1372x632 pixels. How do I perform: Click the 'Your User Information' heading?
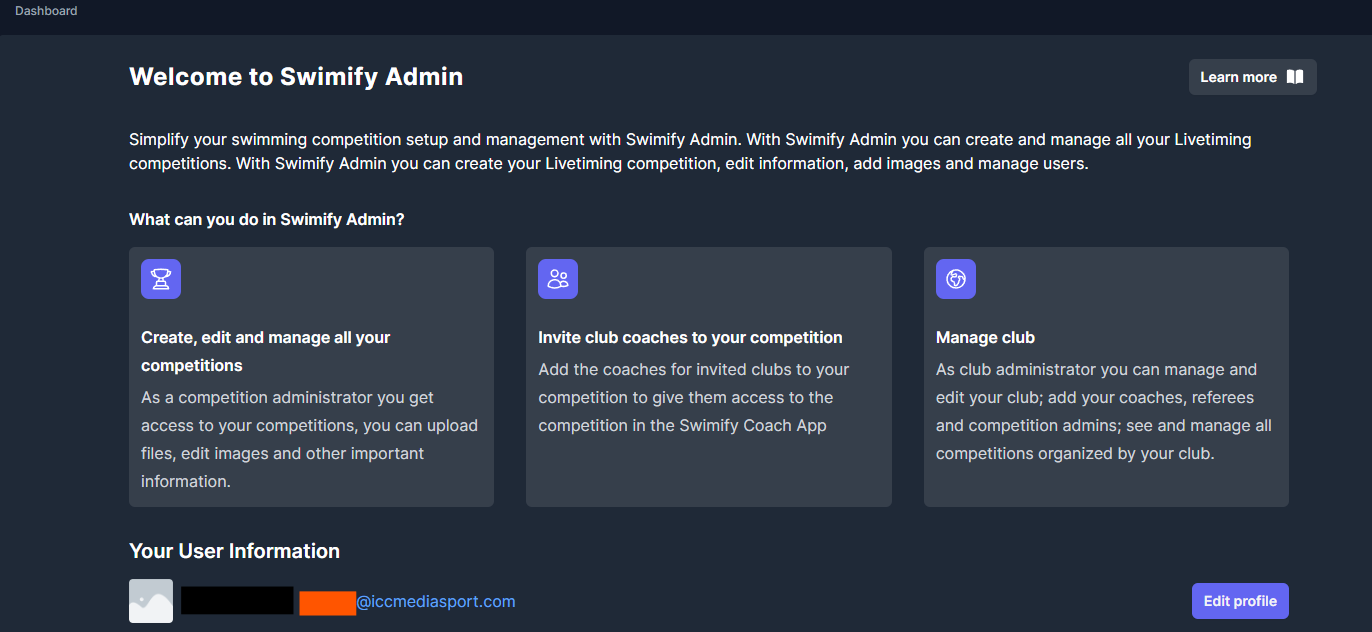(x=234, y=551)
